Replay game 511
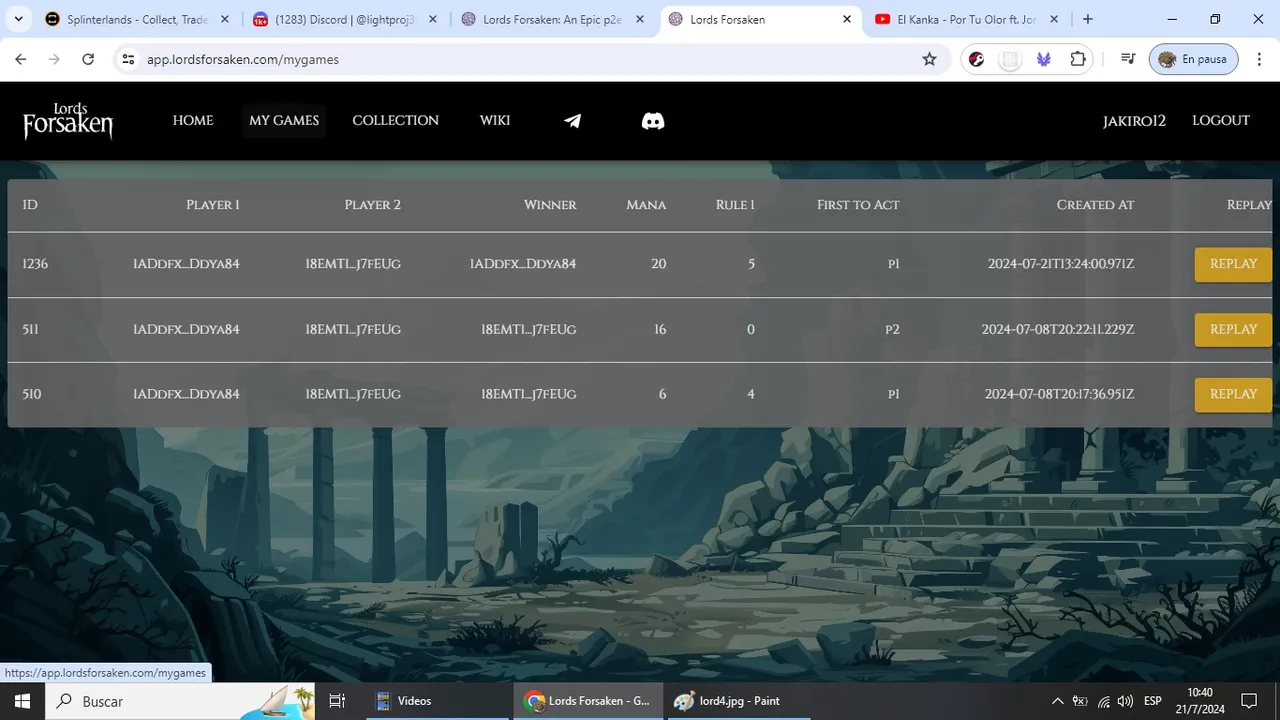Screen dimensions: 1280x720 (x=1233, y=329)
